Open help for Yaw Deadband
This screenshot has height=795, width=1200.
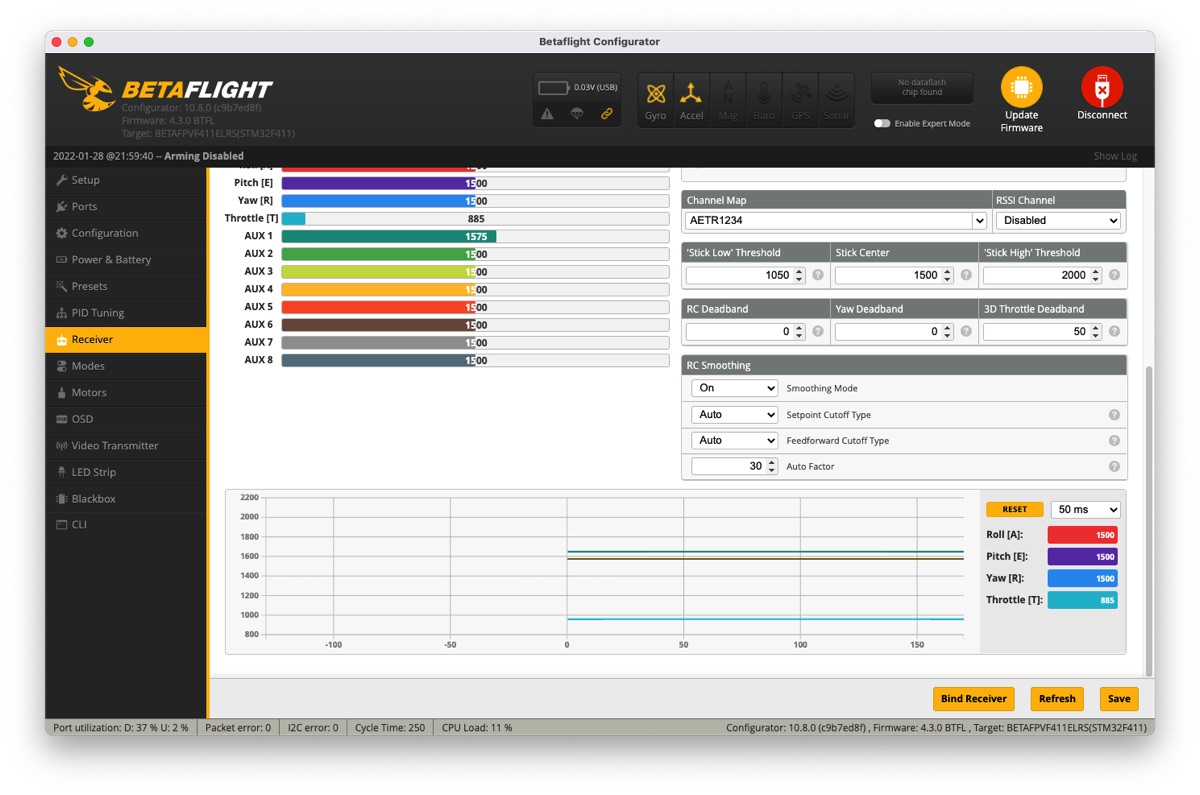pos(966,331)
